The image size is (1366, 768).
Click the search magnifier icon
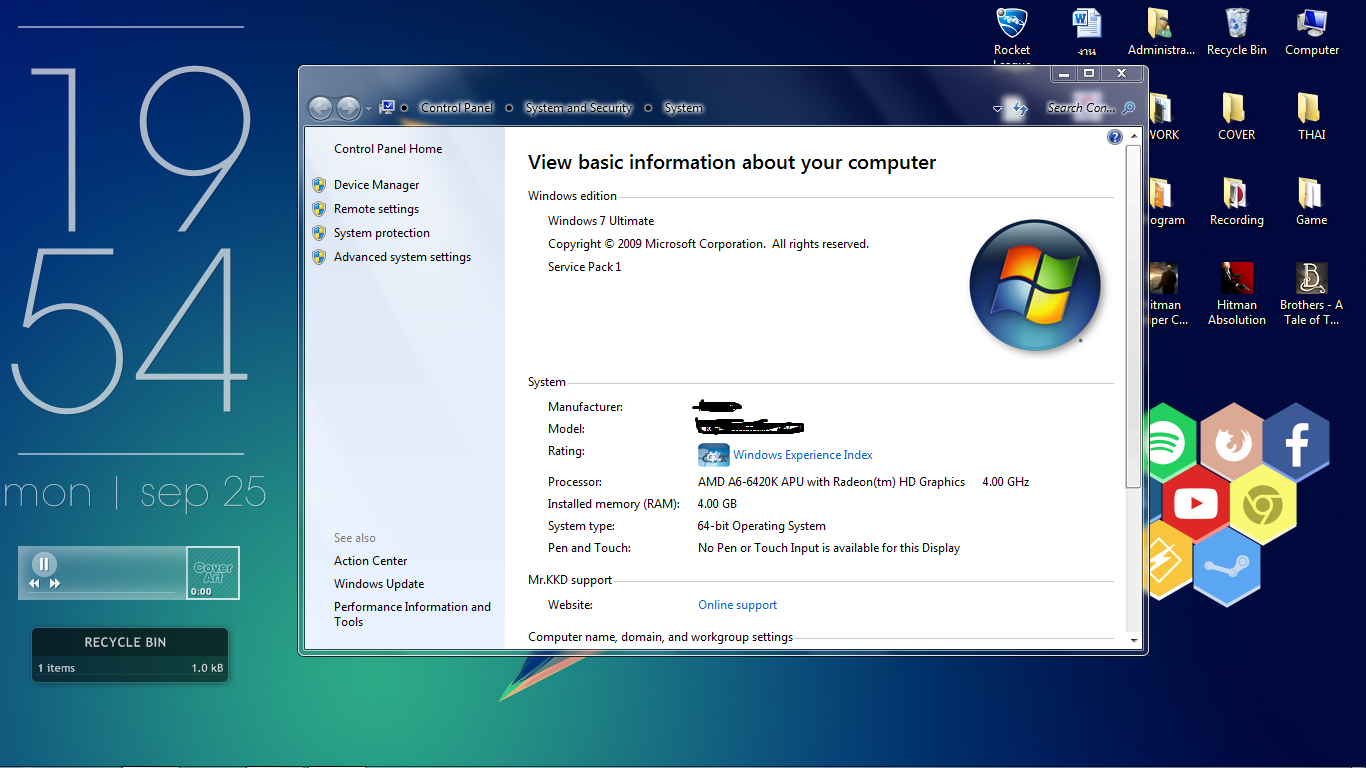point(1129,108)
